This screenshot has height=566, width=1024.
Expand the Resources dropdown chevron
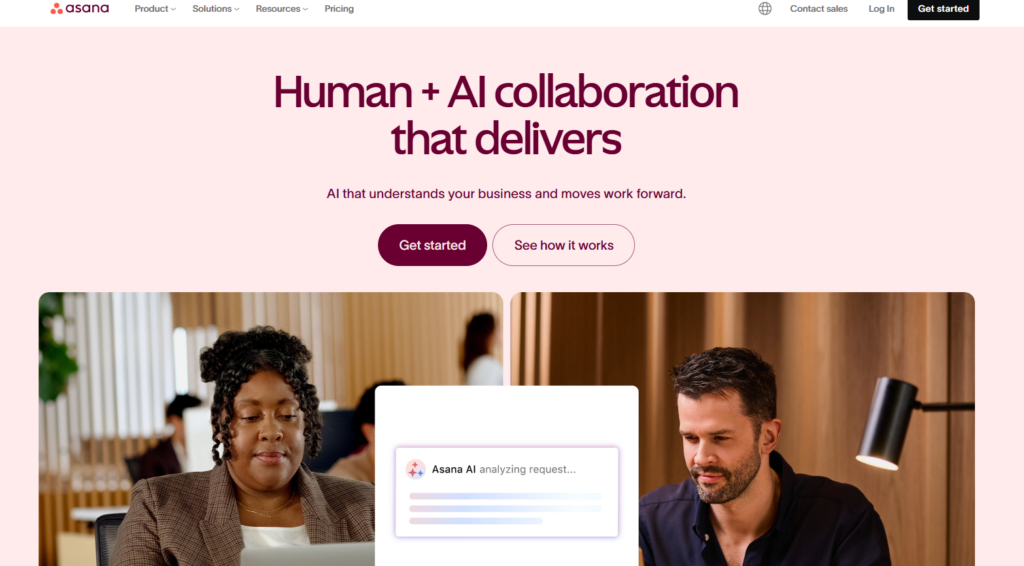tap(305, 9)
